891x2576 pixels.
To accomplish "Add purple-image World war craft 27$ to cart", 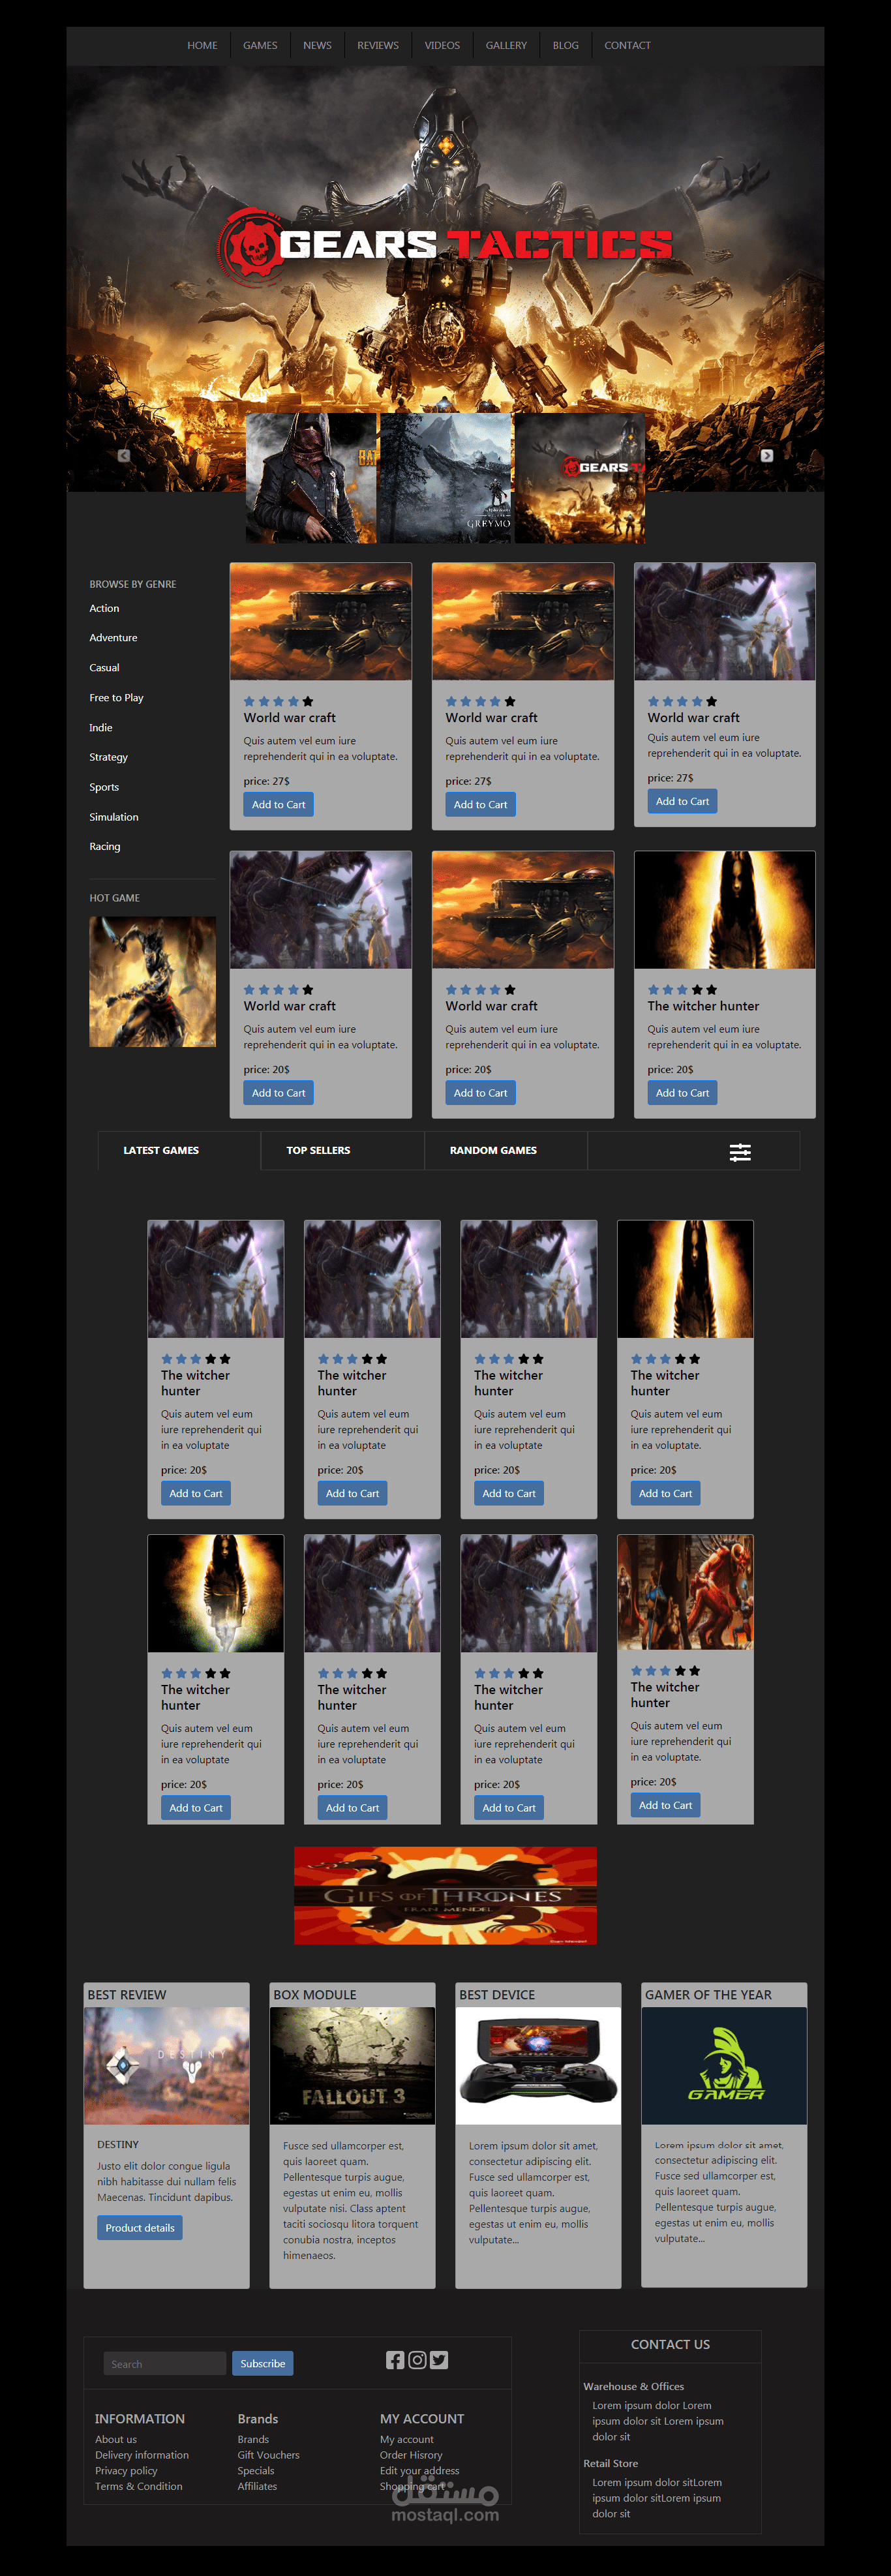I will coord(682,801).
